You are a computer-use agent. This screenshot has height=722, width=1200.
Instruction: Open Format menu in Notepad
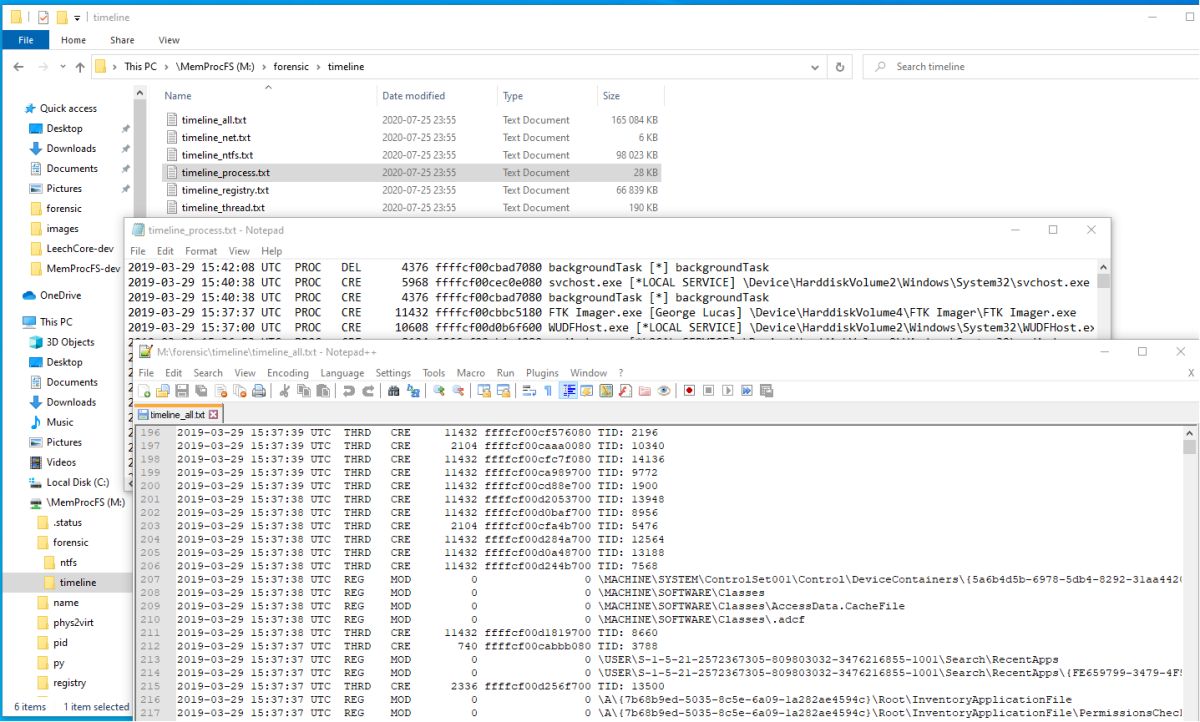coord(200,251)
